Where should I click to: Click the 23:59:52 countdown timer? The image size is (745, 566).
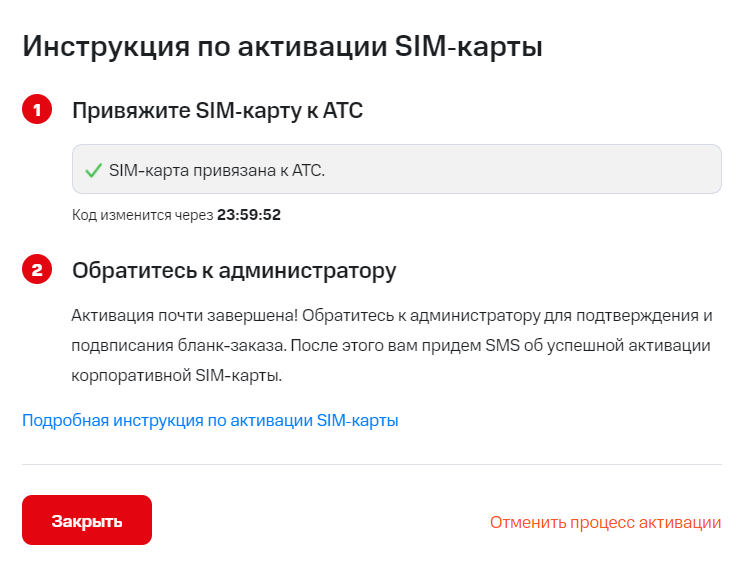click(249, 215)
